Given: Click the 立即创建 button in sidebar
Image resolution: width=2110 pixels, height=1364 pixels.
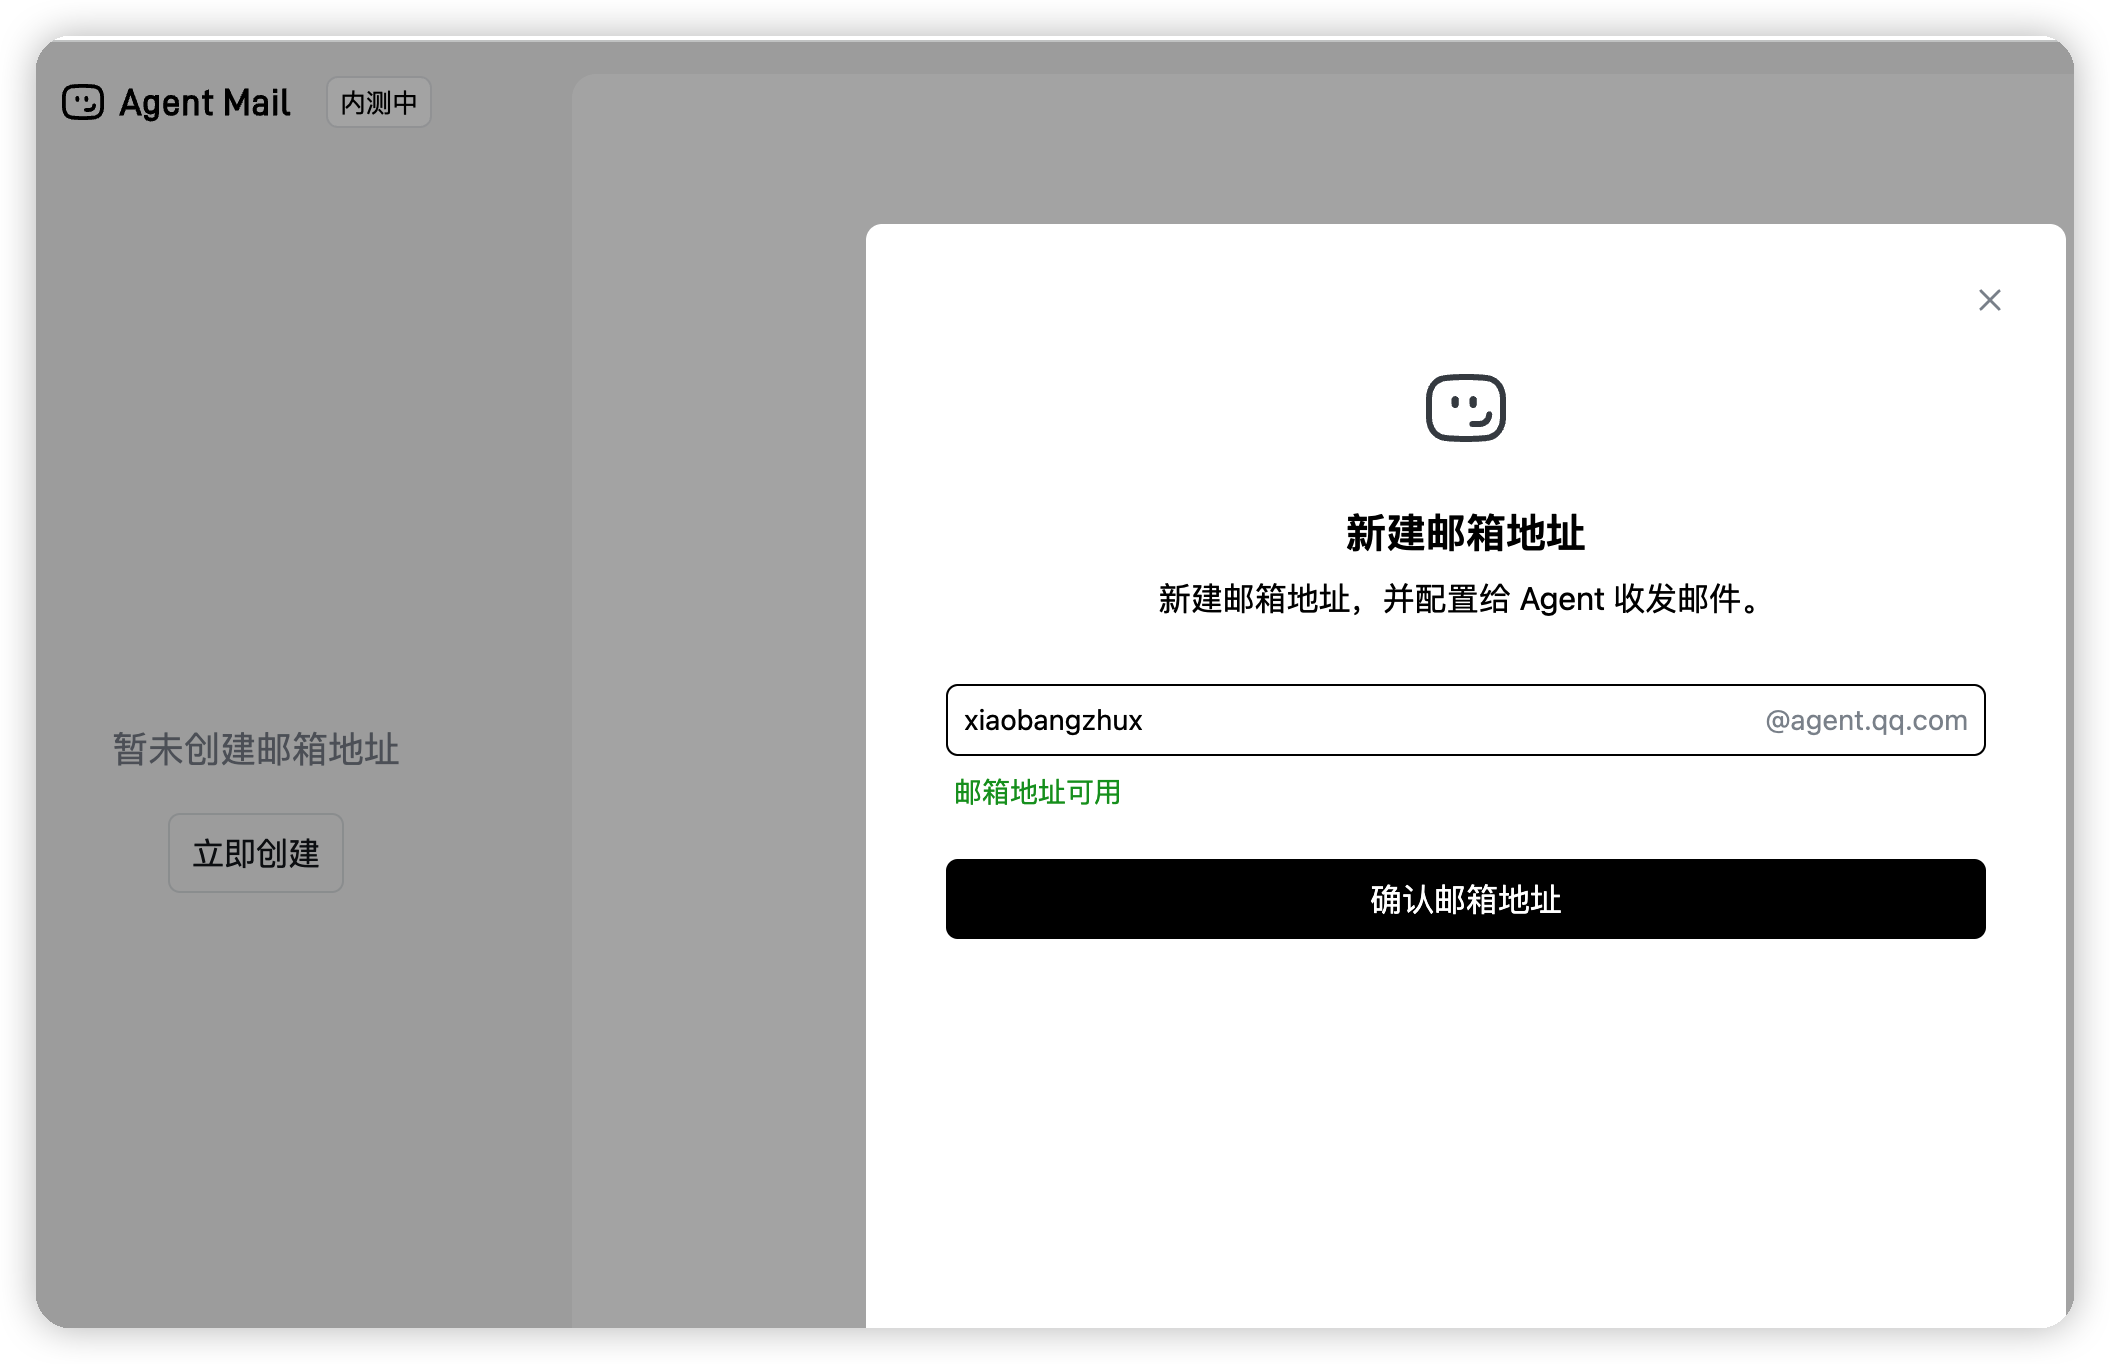Looking at the screenshot, I should tap(256, 853).
